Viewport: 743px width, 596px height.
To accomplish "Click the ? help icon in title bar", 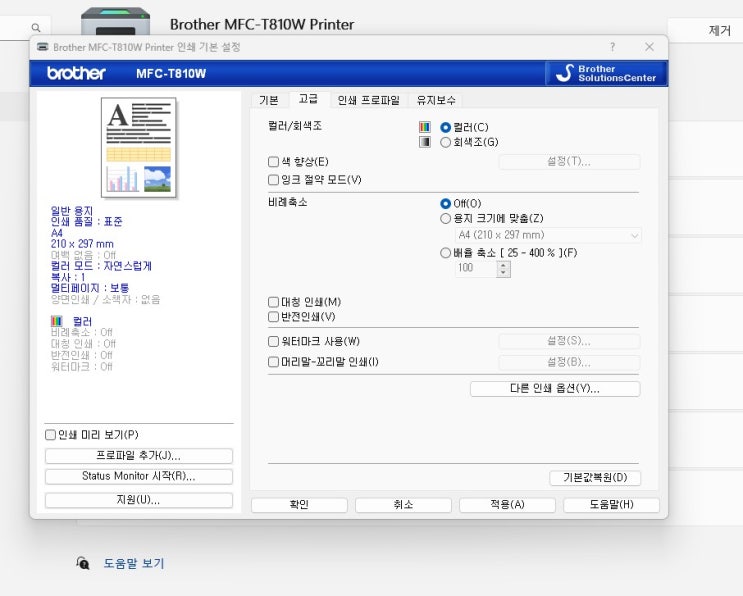I will 613,47.
